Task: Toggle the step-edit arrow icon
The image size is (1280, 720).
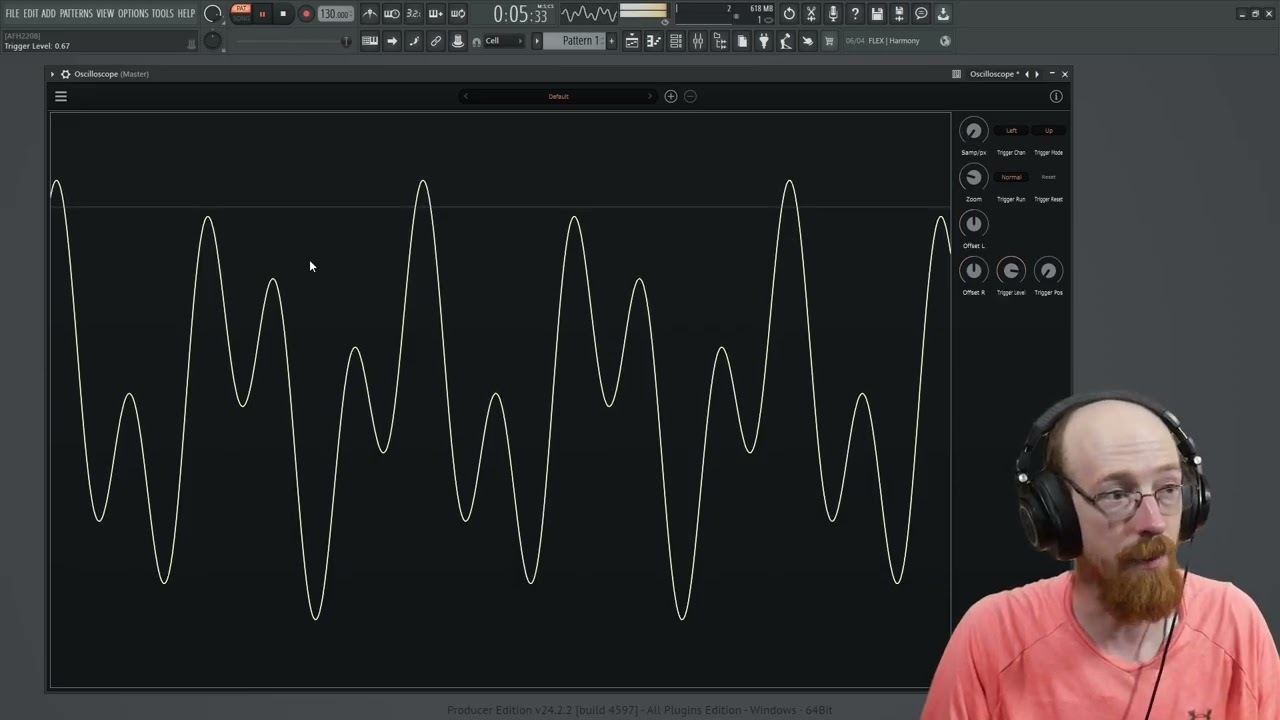Action: (x=392, y=41)
